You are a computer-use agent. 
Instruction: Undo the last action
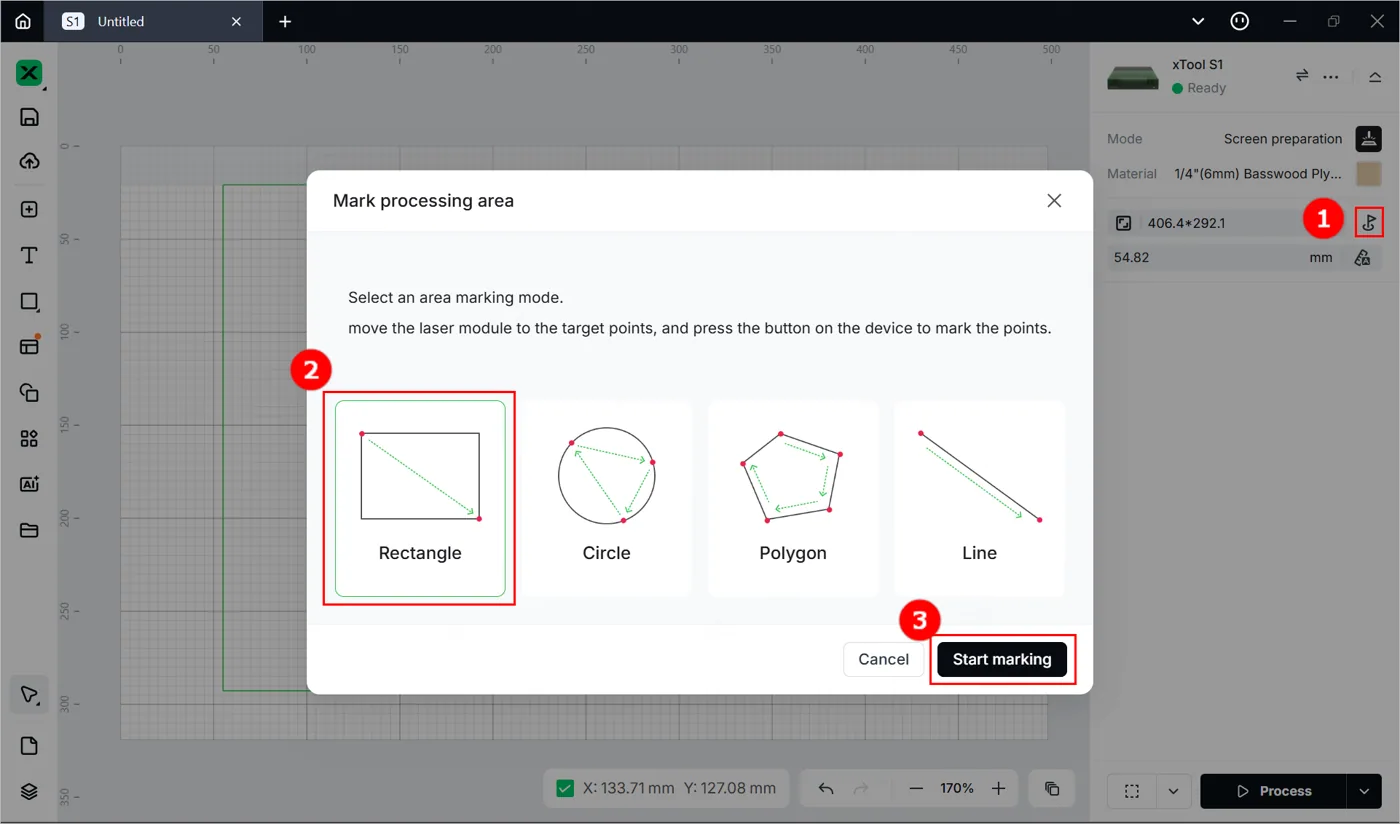[826, 789]
